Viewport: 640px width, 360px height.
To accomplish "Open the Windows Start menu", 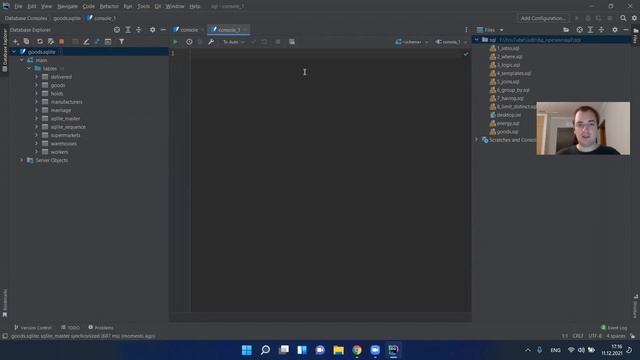I will click(247, 350).
